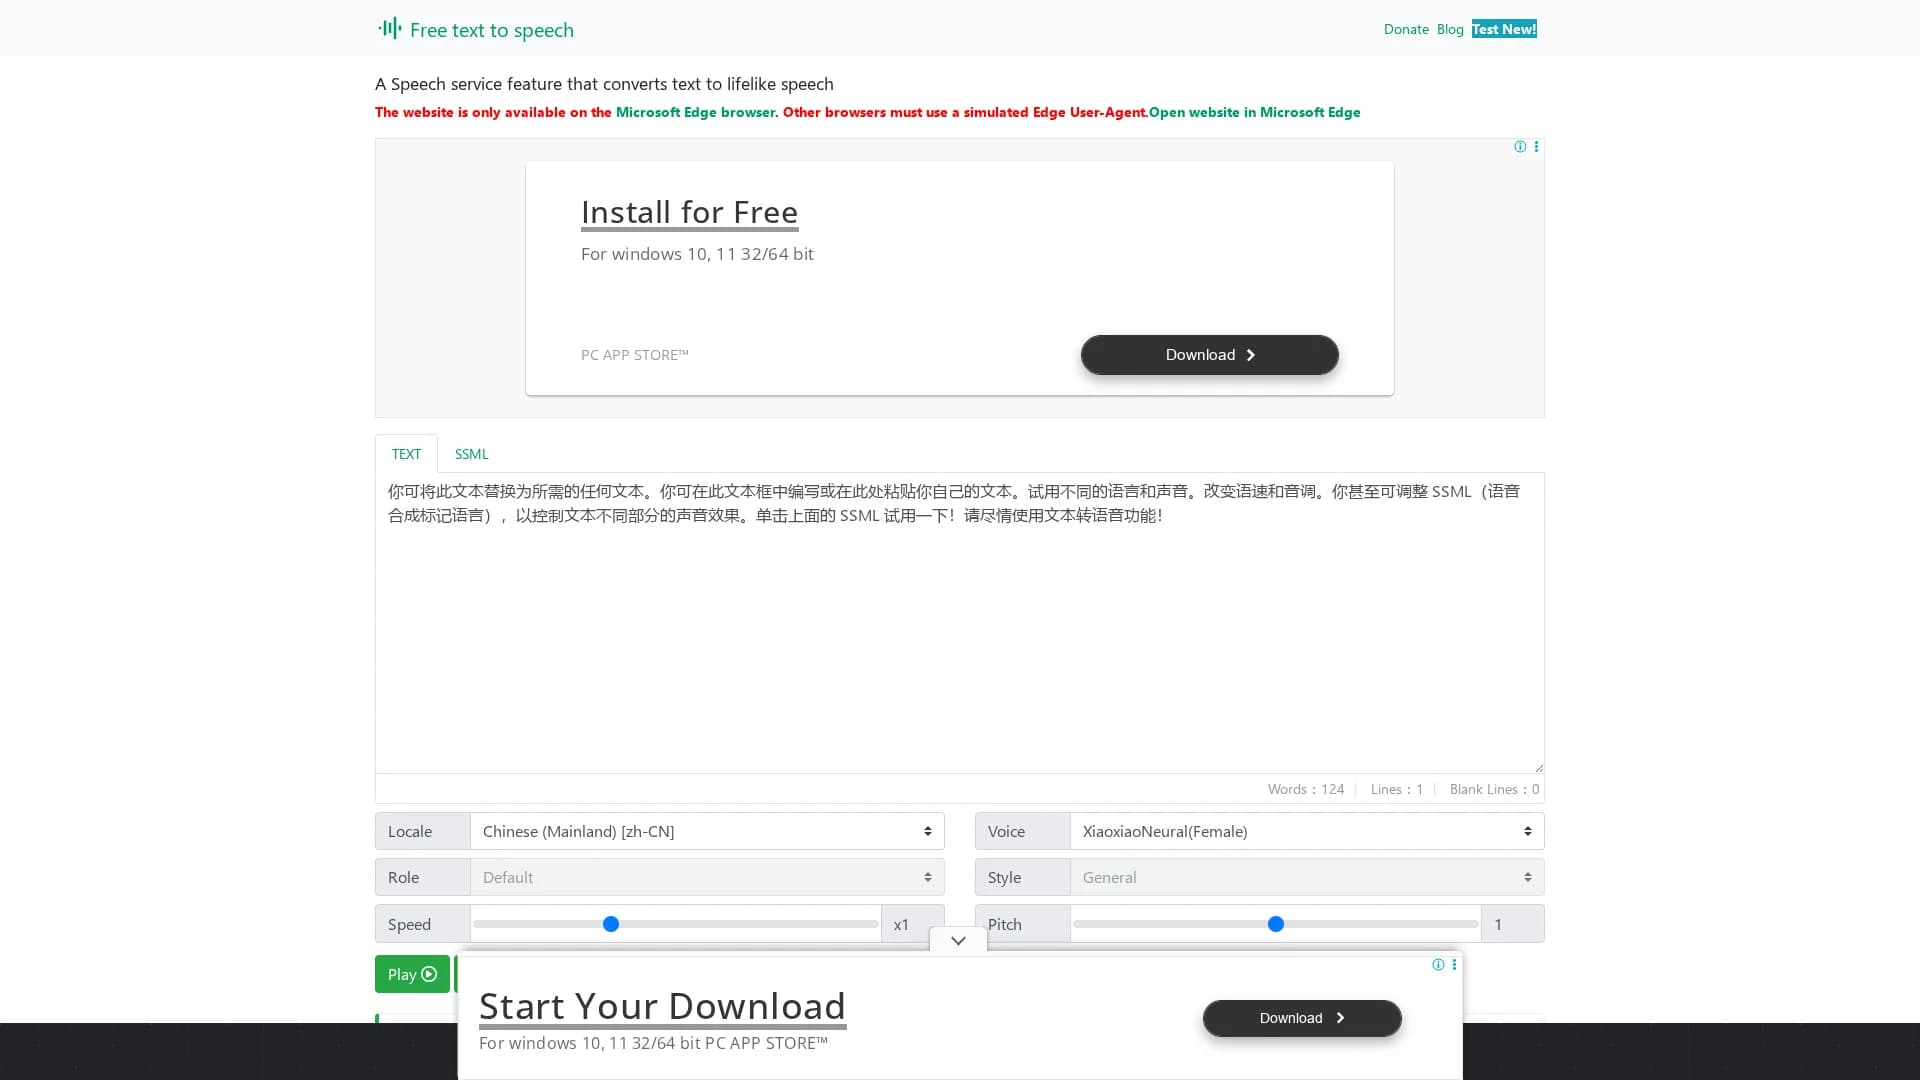This screenshot has width=1920, height=1080.
Task: Open the Blog link
Action: coord(1450,29)
